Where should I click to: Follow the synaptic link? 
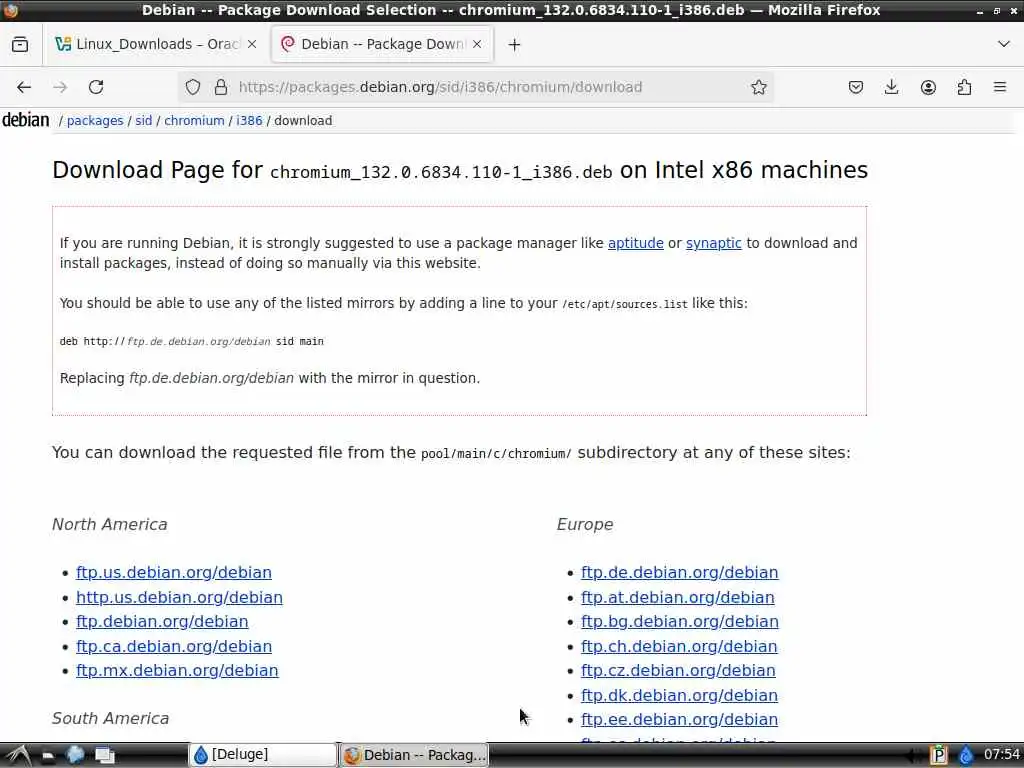pyautogui.click(x=713, y=243)
